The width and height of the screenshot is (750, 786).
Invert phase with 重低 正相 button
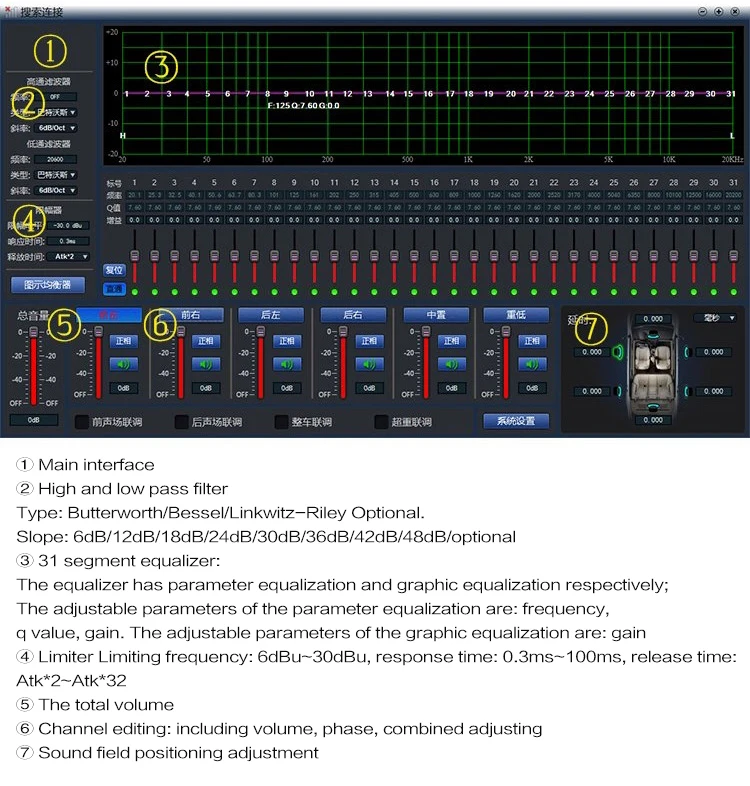(x=532, y=341)
